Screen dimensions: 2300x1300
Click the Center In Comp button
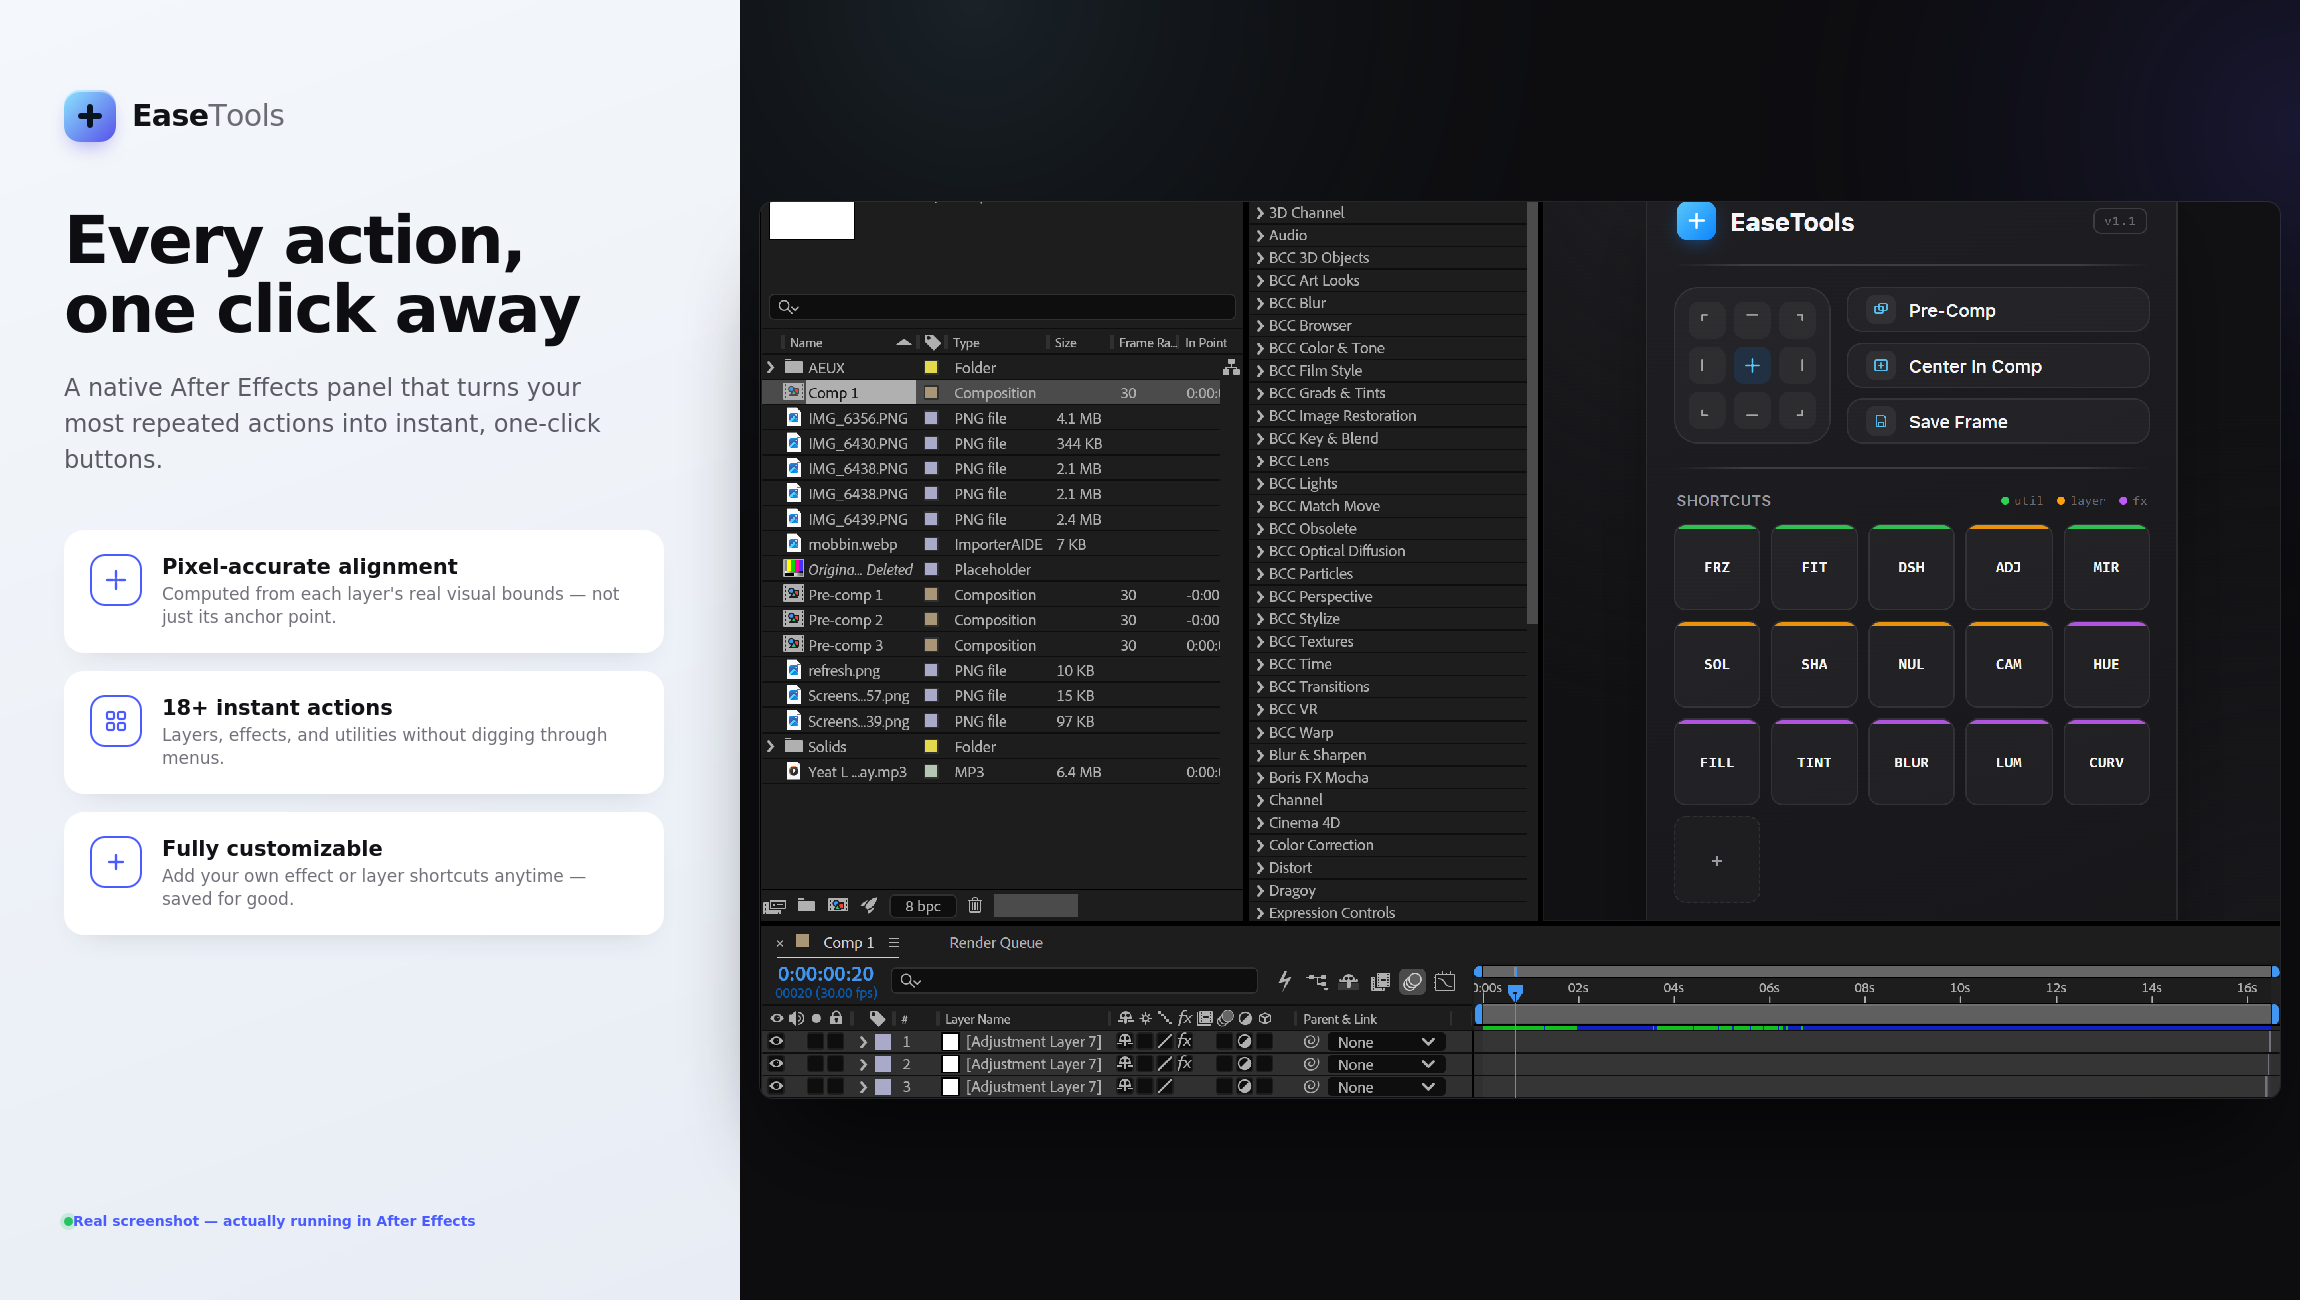click(1998, 366)
